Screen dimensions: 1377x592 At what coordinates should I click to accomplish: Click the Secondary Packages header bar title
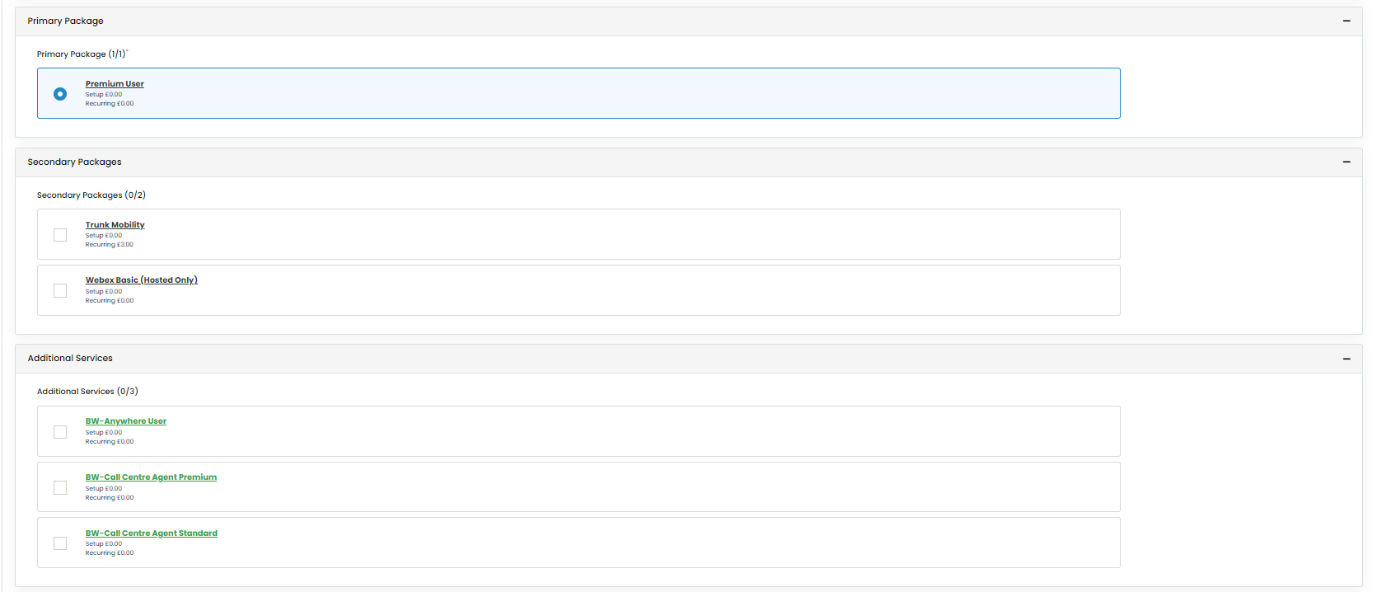click(x=74, y=162)
